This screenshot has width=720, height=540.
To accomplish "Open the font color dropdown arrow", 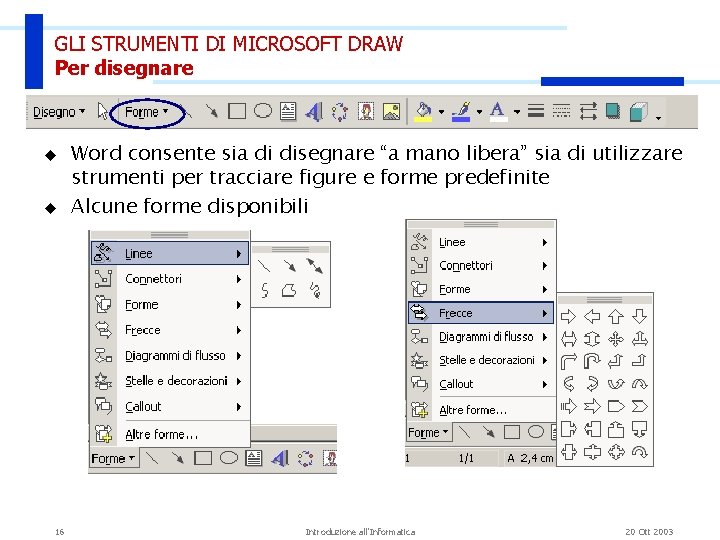I will click(517, 112).
